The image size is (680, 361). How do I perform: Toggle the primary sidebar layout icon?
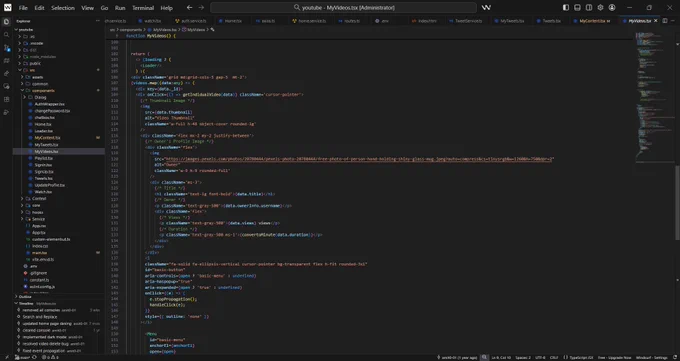pyautogui.click(x=566, y=7)
